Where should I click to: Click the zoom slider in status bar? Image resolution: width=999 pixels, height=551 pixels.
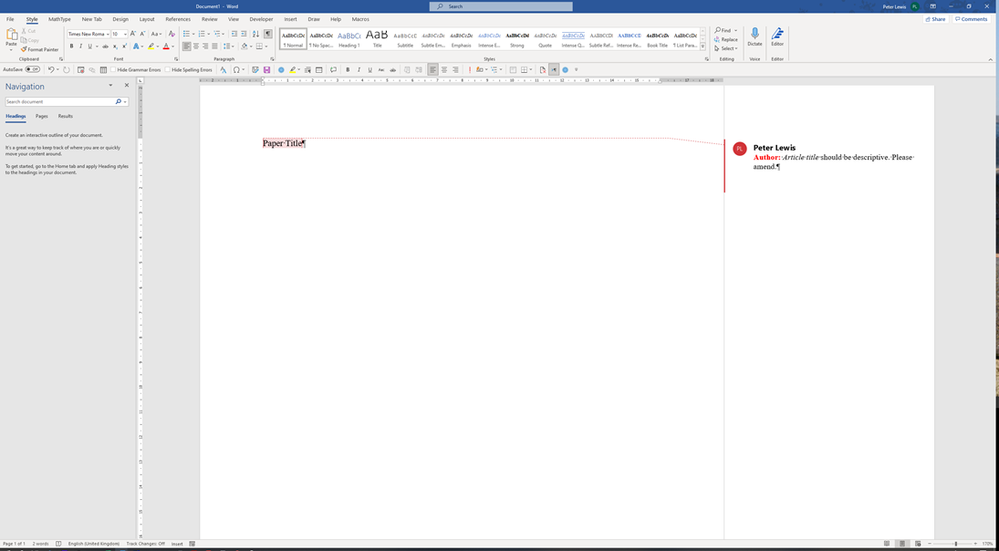point(955,544)
